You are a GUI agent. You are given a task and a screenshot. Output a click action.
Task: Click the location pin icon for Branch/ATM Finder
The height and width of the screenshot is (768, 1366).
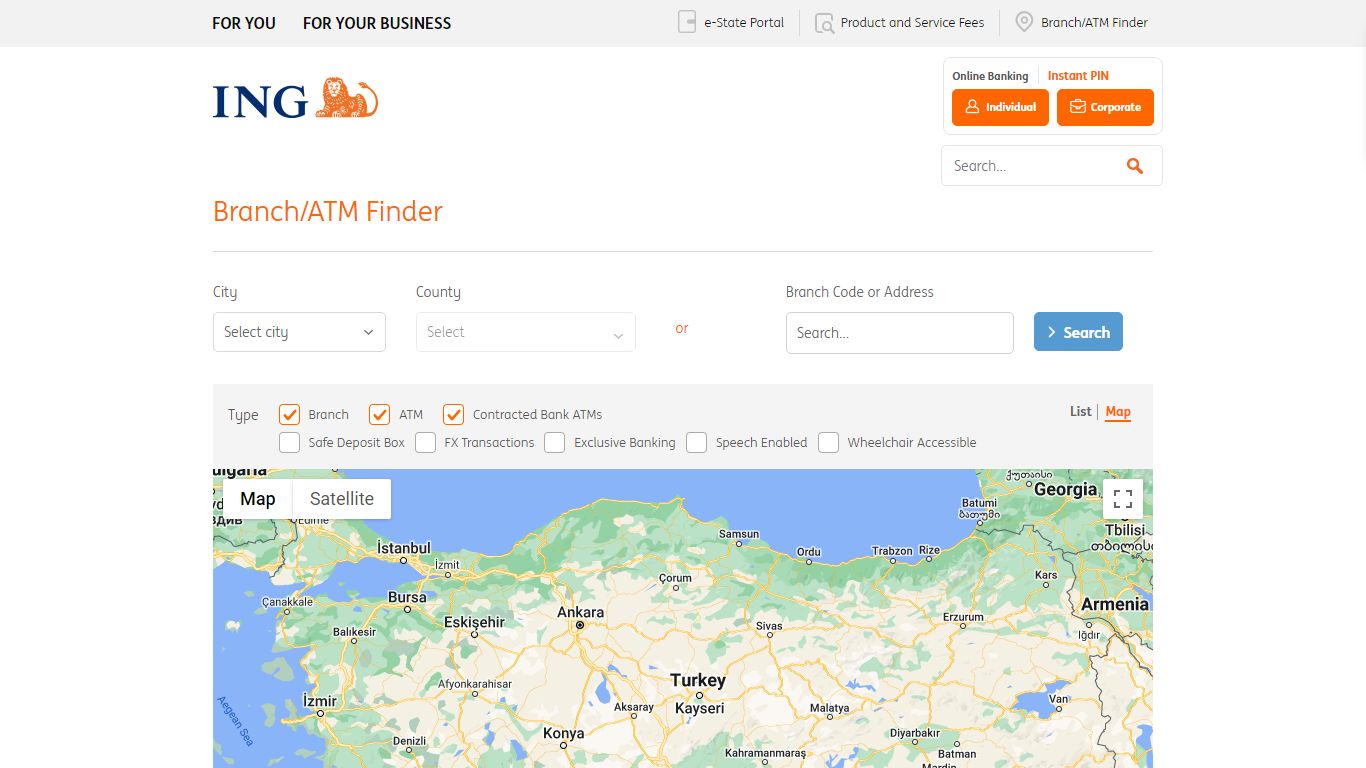[x=1024, y=22]
